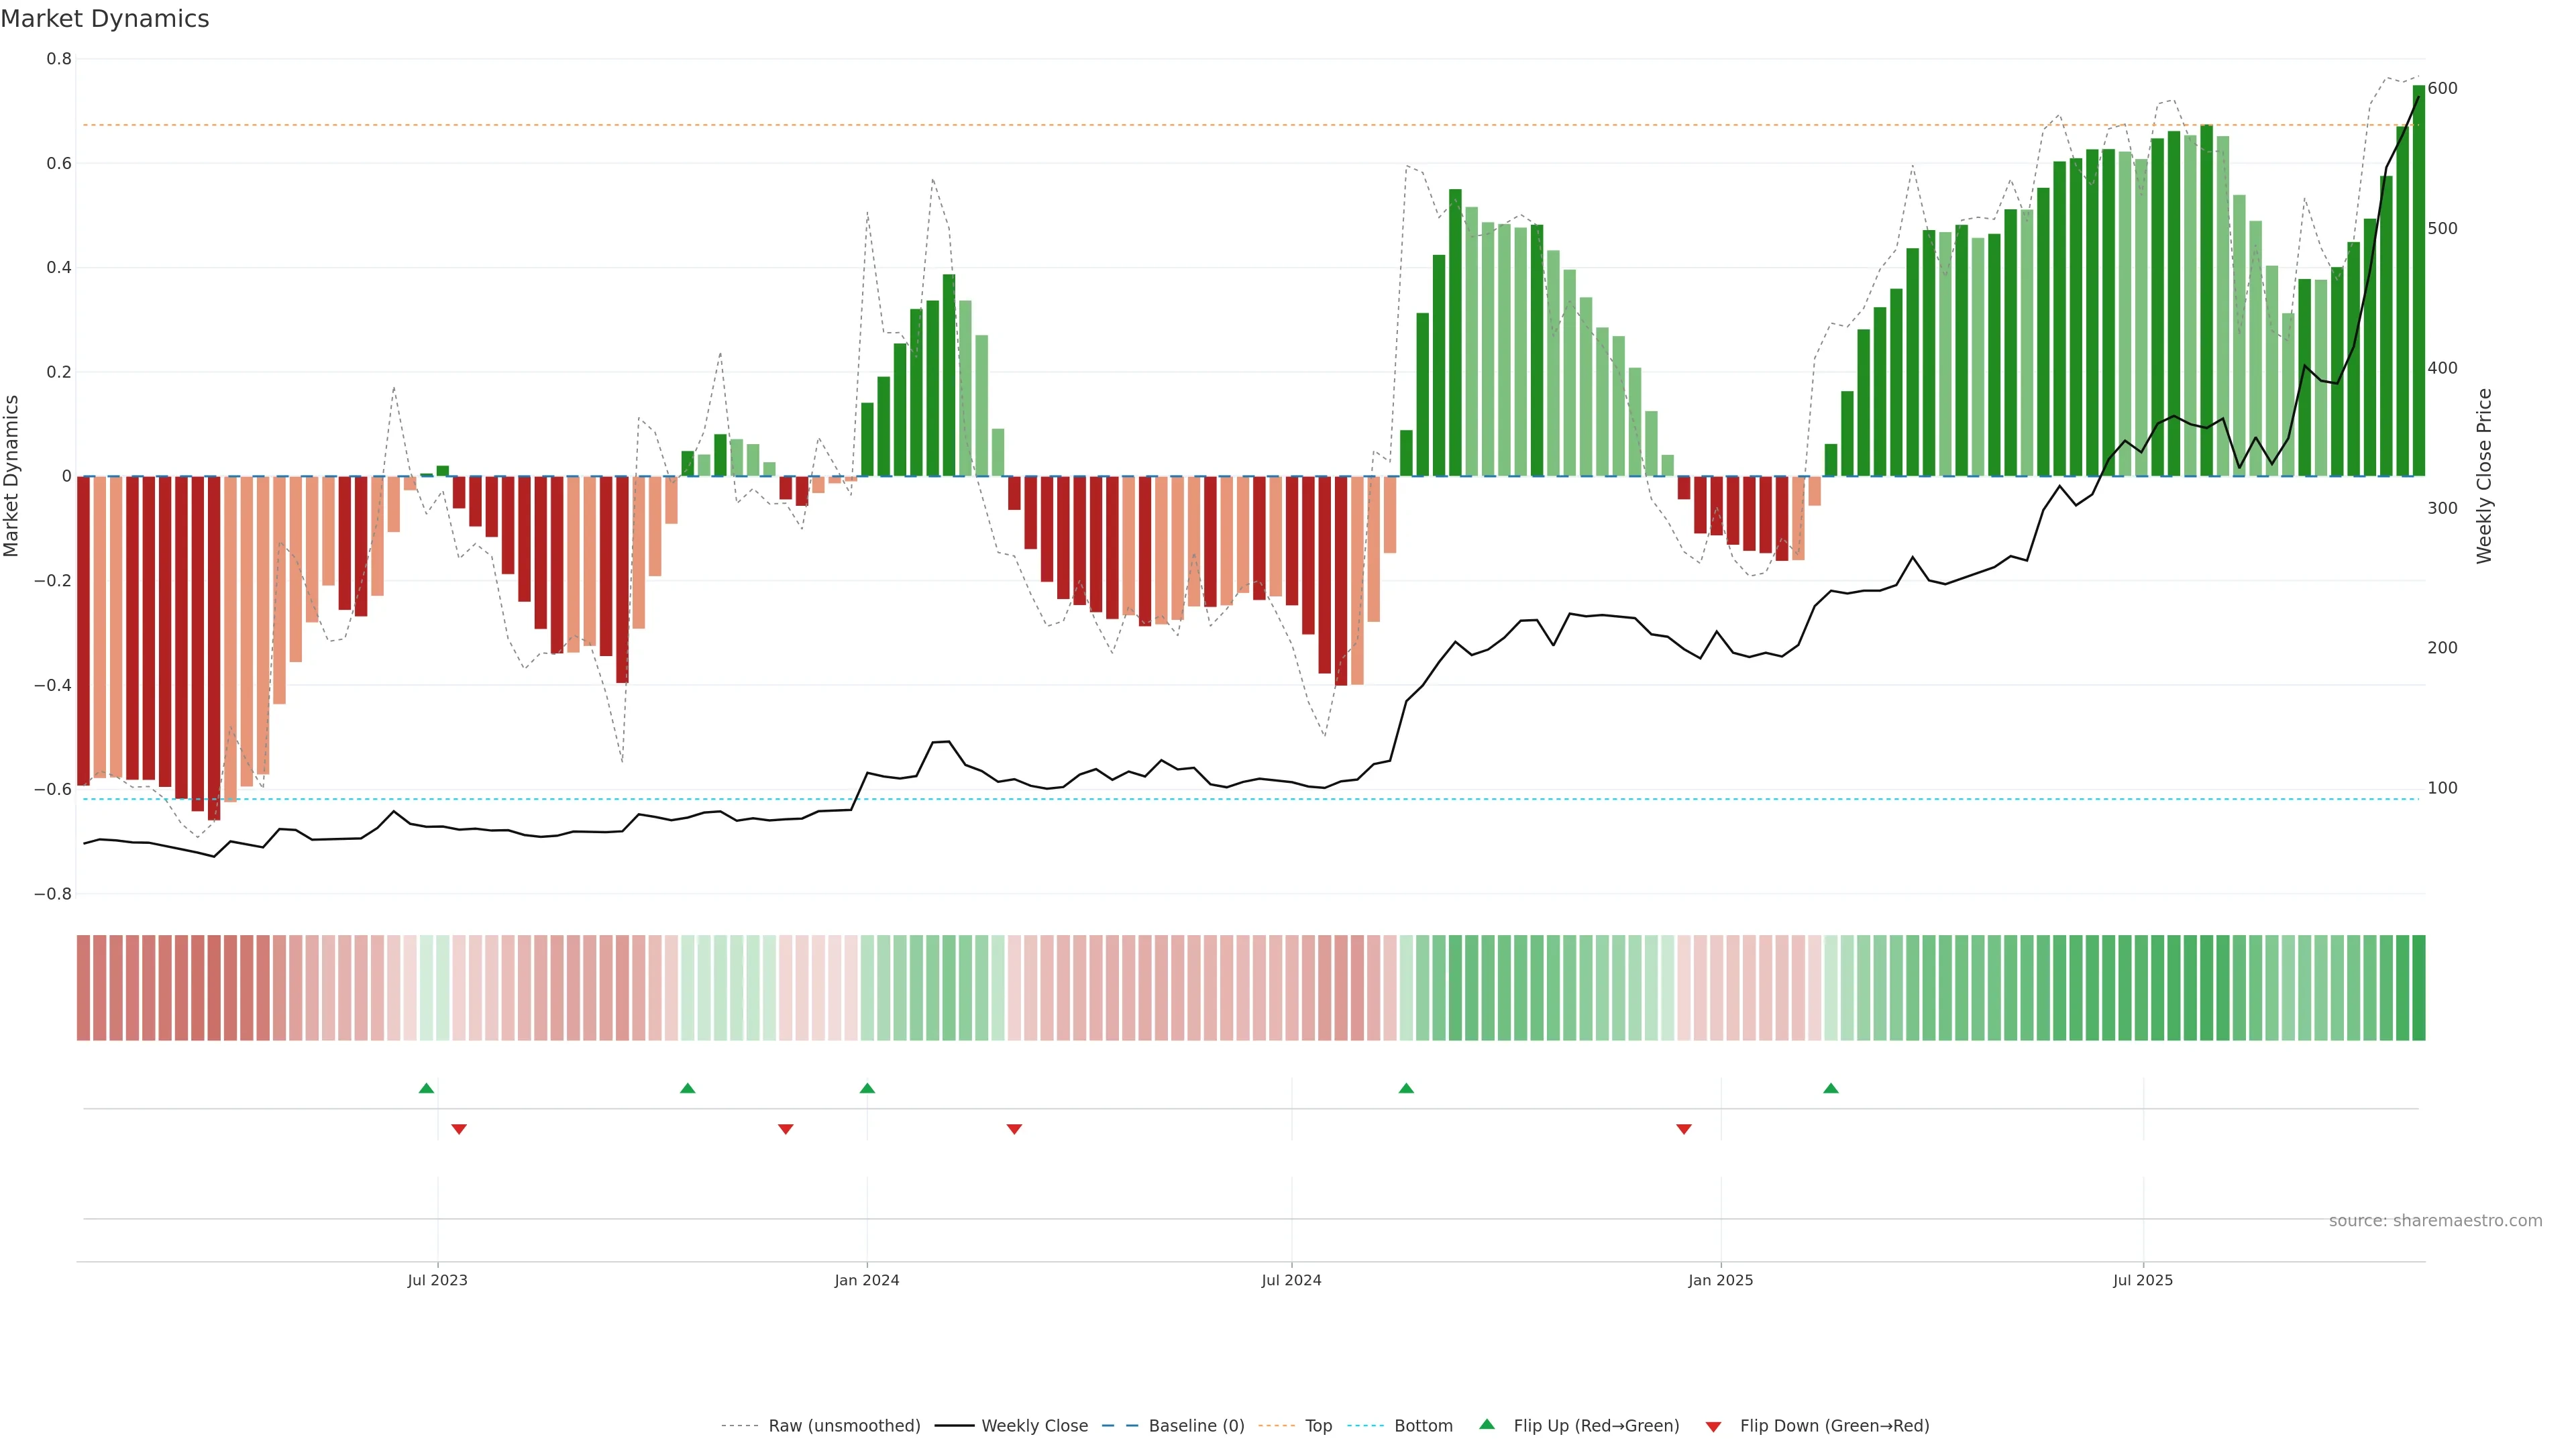
Task: Toggle the Top legend entry
Action: (x=1318, y=1426)
